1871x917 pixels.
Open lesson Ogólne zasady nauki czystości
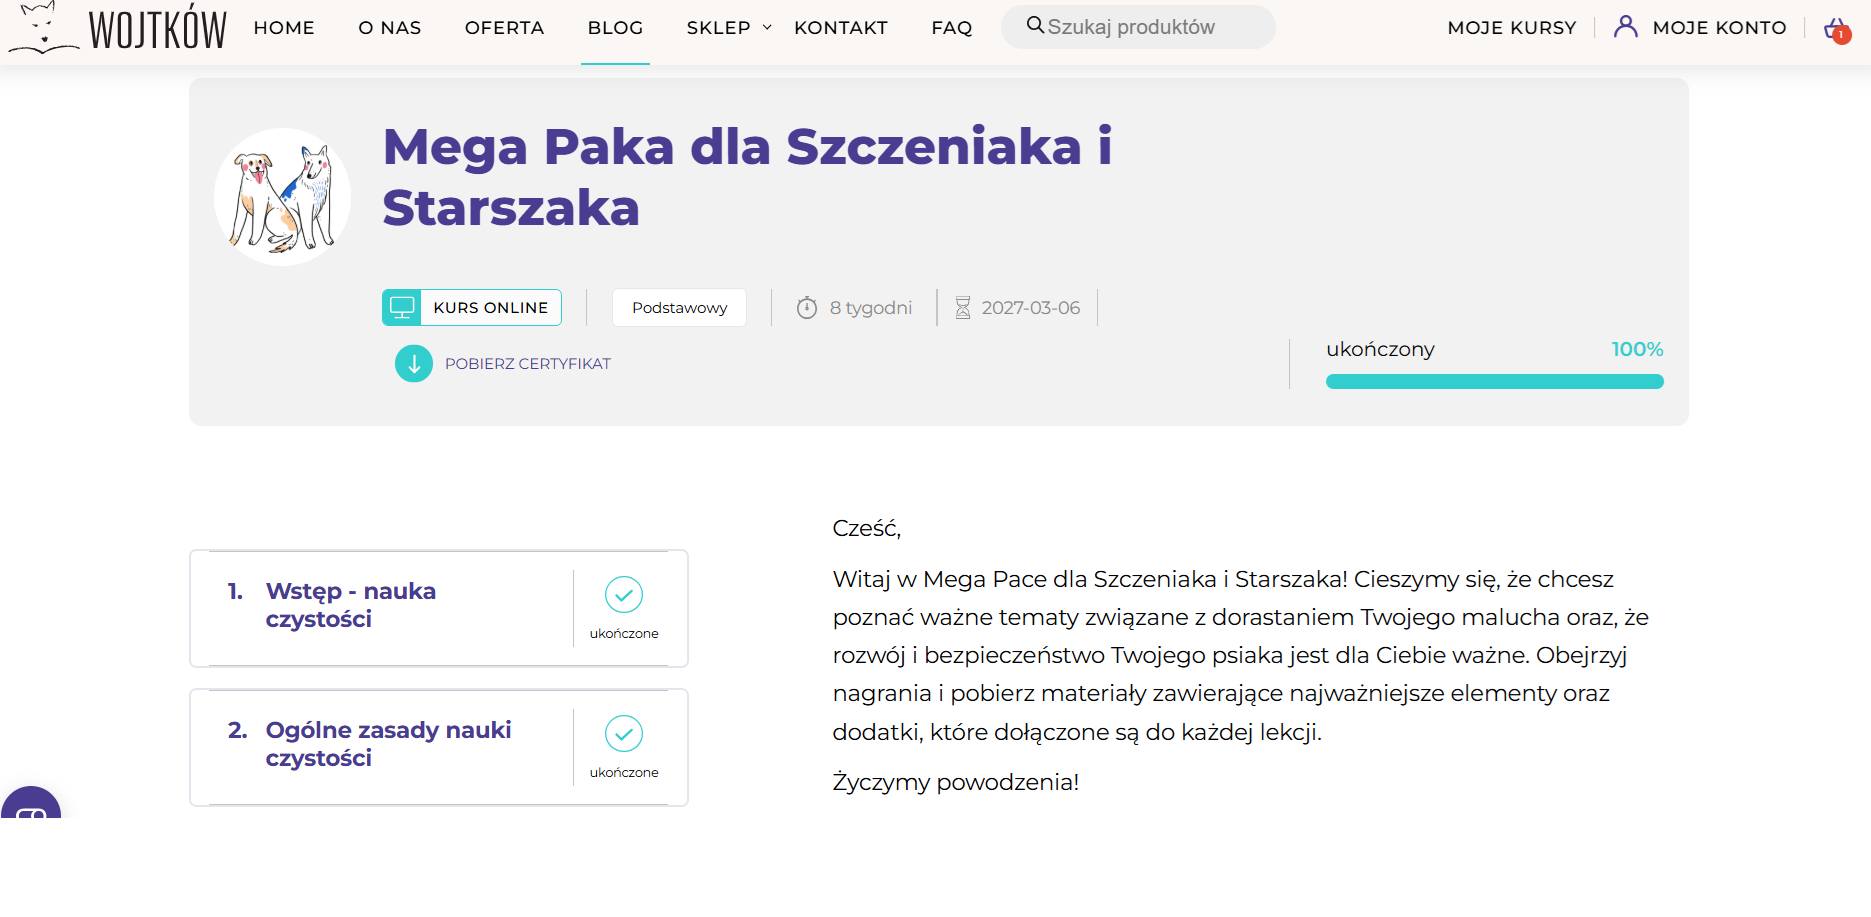388,744
